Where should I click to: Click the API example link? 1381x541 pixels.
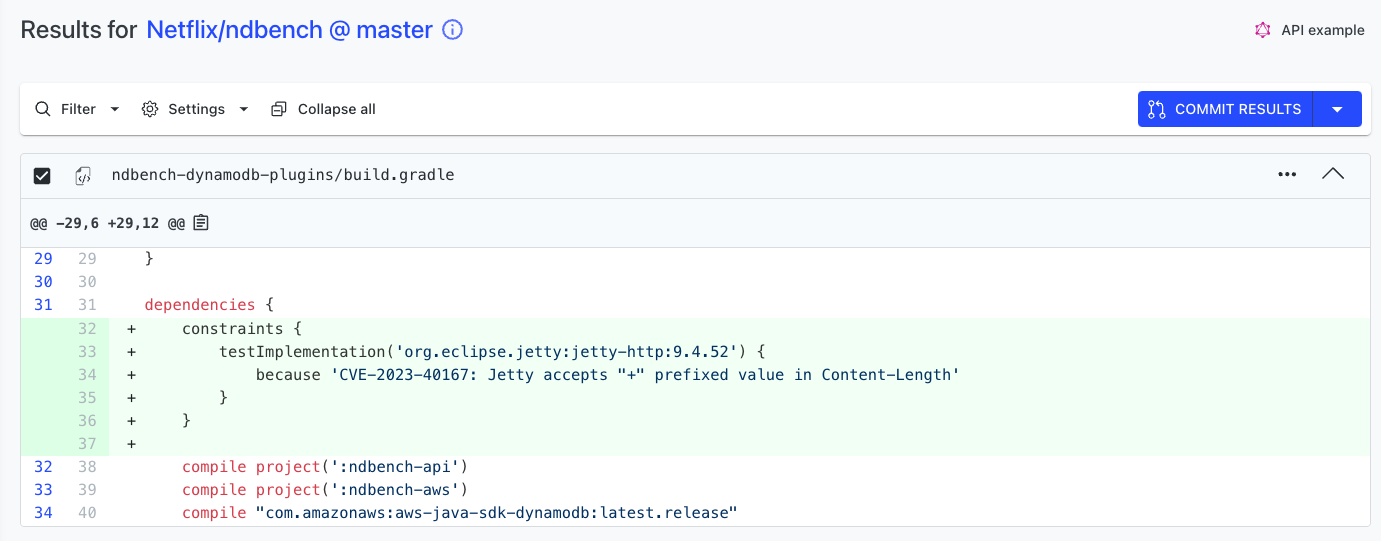click(1323, 30)
